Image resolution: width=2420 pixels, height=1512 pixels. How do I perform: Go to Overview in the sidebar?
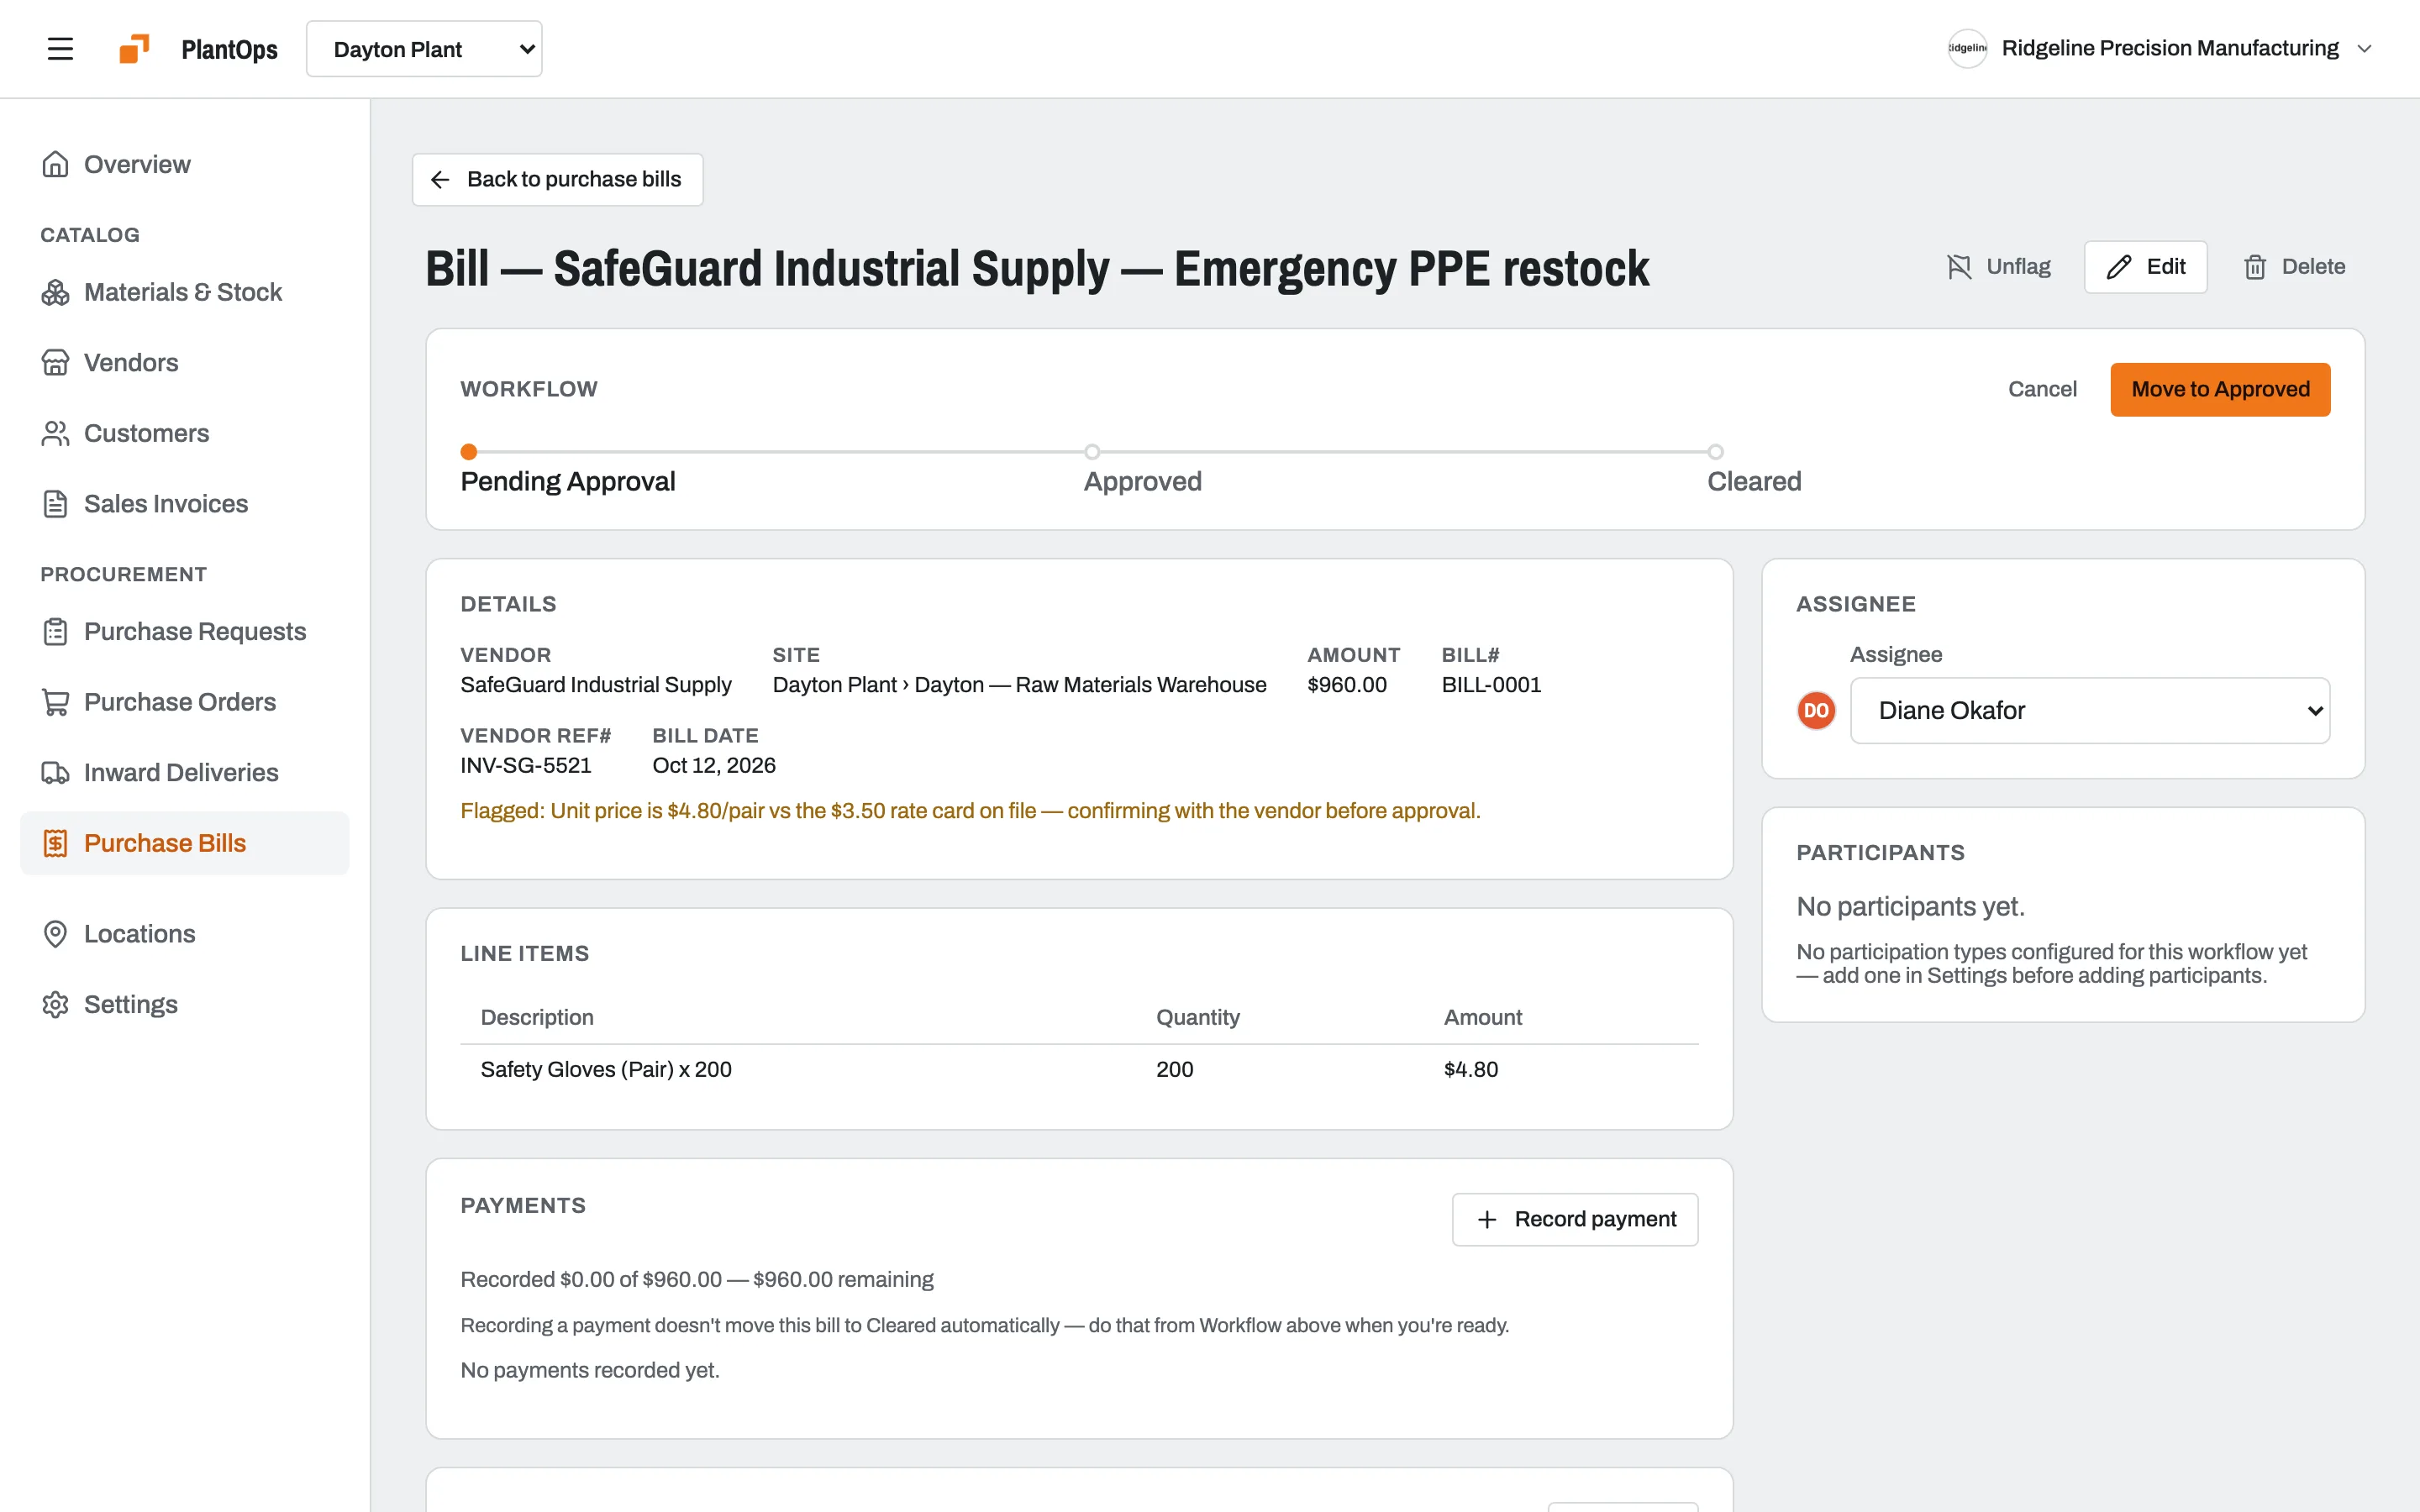pos(185,164)
